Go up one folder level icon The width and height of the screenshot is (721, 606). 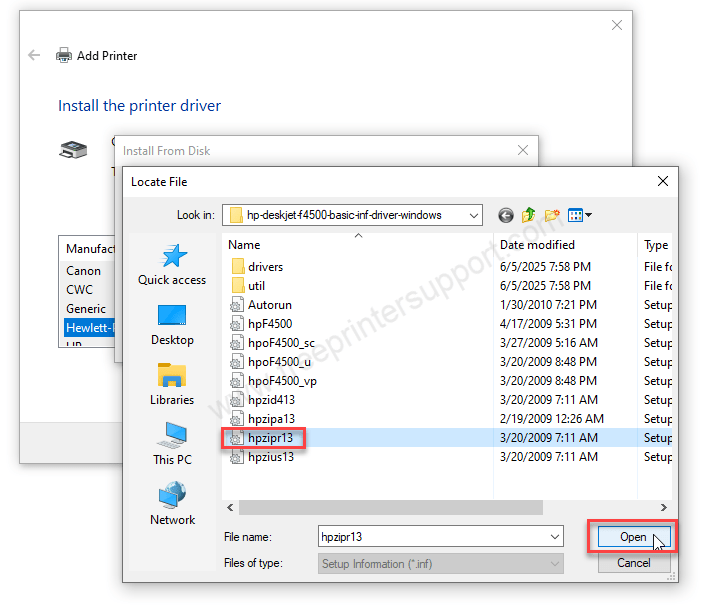pyautogui.click(x=529, y=215)
